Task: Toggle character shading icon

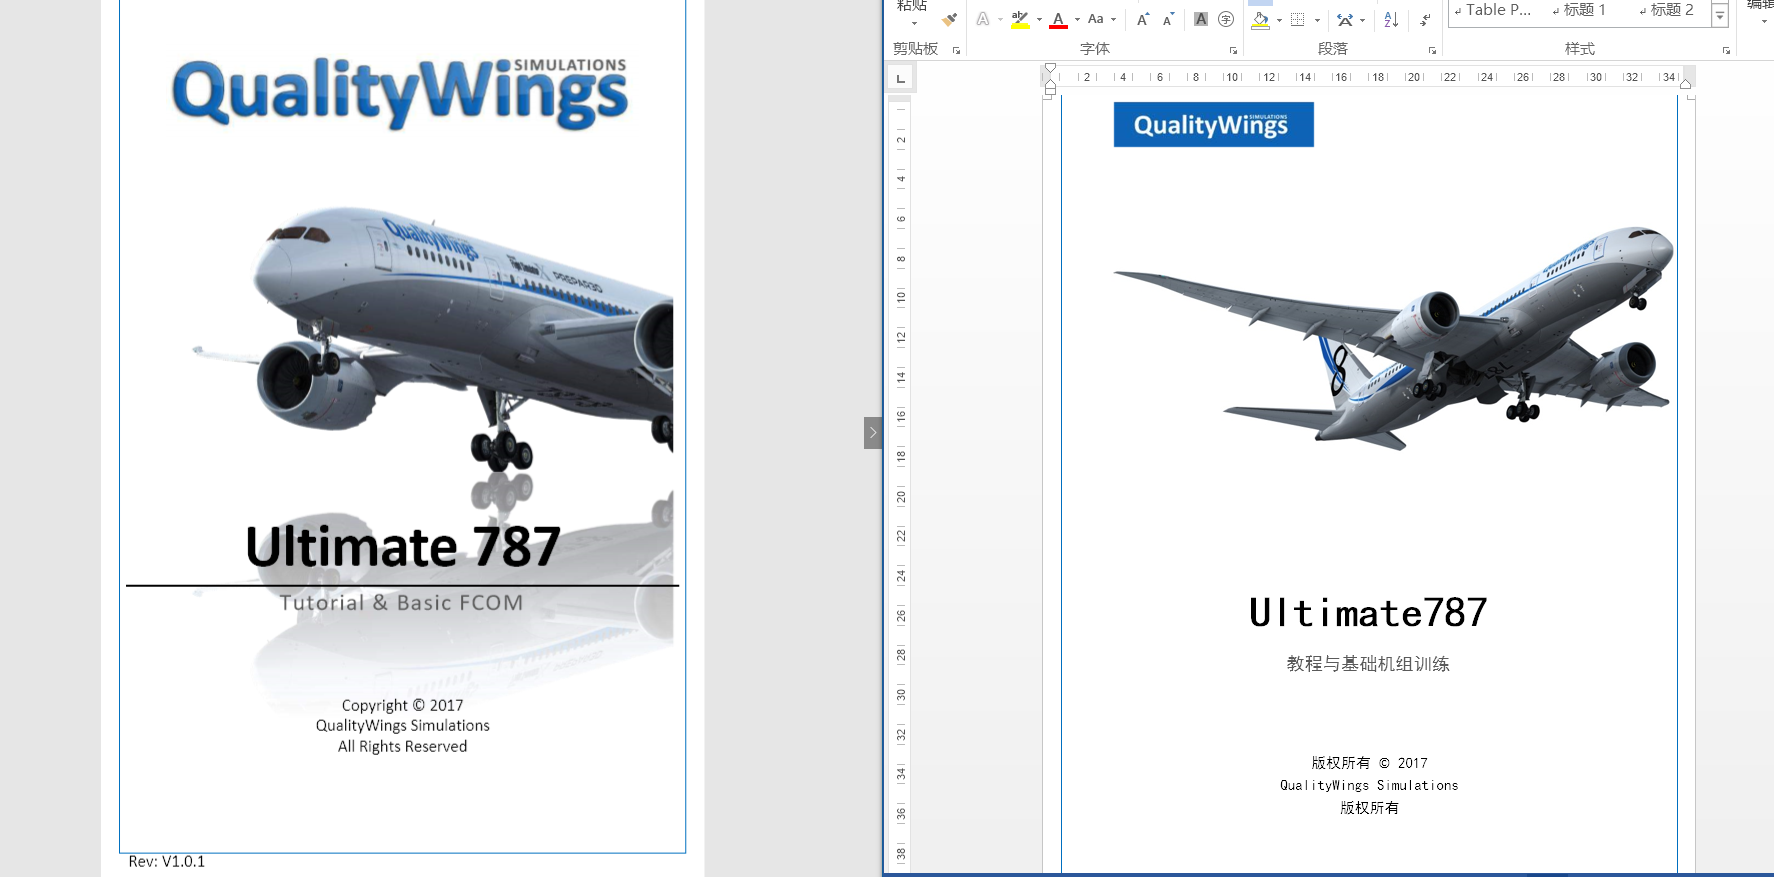Action: tap(1201, 19)
